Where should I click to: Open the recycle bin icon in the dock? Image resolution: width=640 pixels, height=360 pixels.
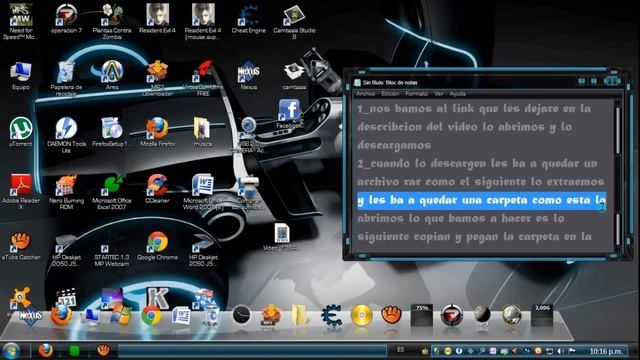pos(211,316)
